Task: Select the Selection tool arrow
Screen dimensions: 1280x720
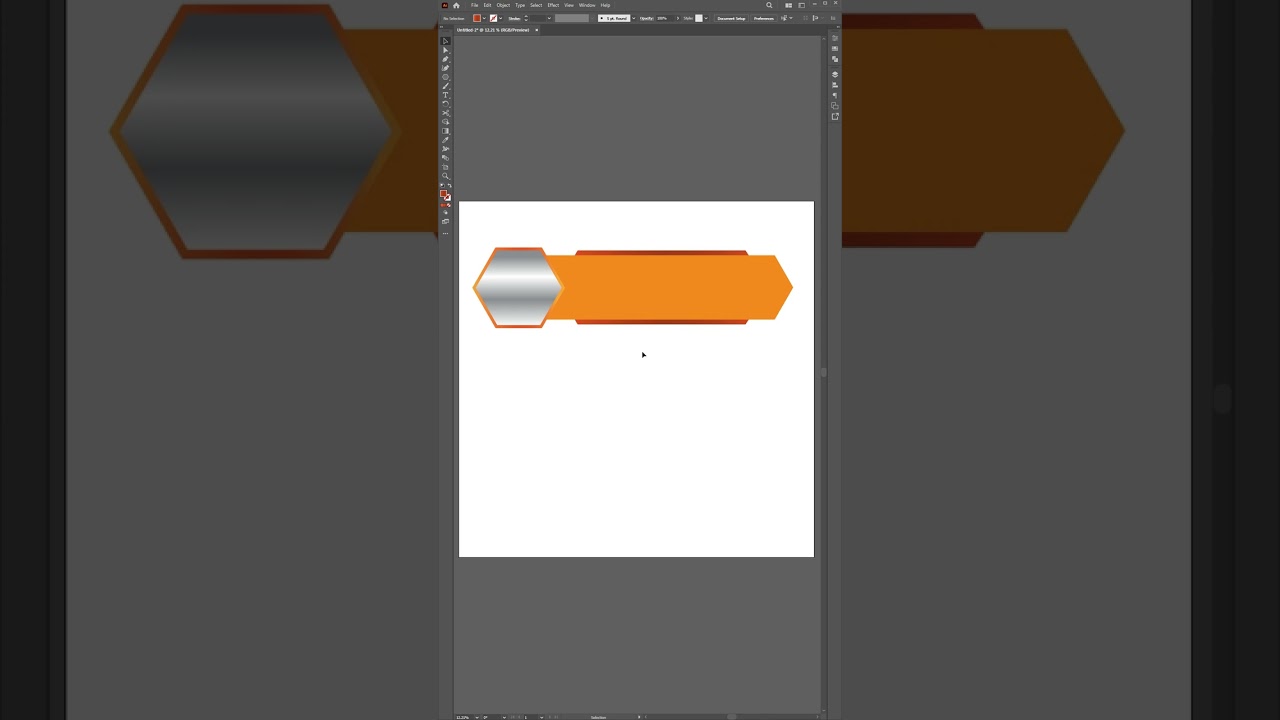Action: click(x=446, y=41)
